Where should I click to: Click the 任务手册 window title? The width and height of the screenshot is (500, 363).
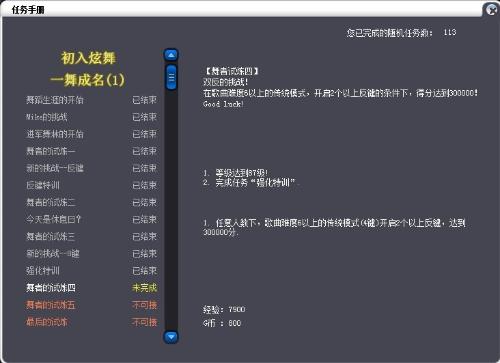click(x=28, y=10)
